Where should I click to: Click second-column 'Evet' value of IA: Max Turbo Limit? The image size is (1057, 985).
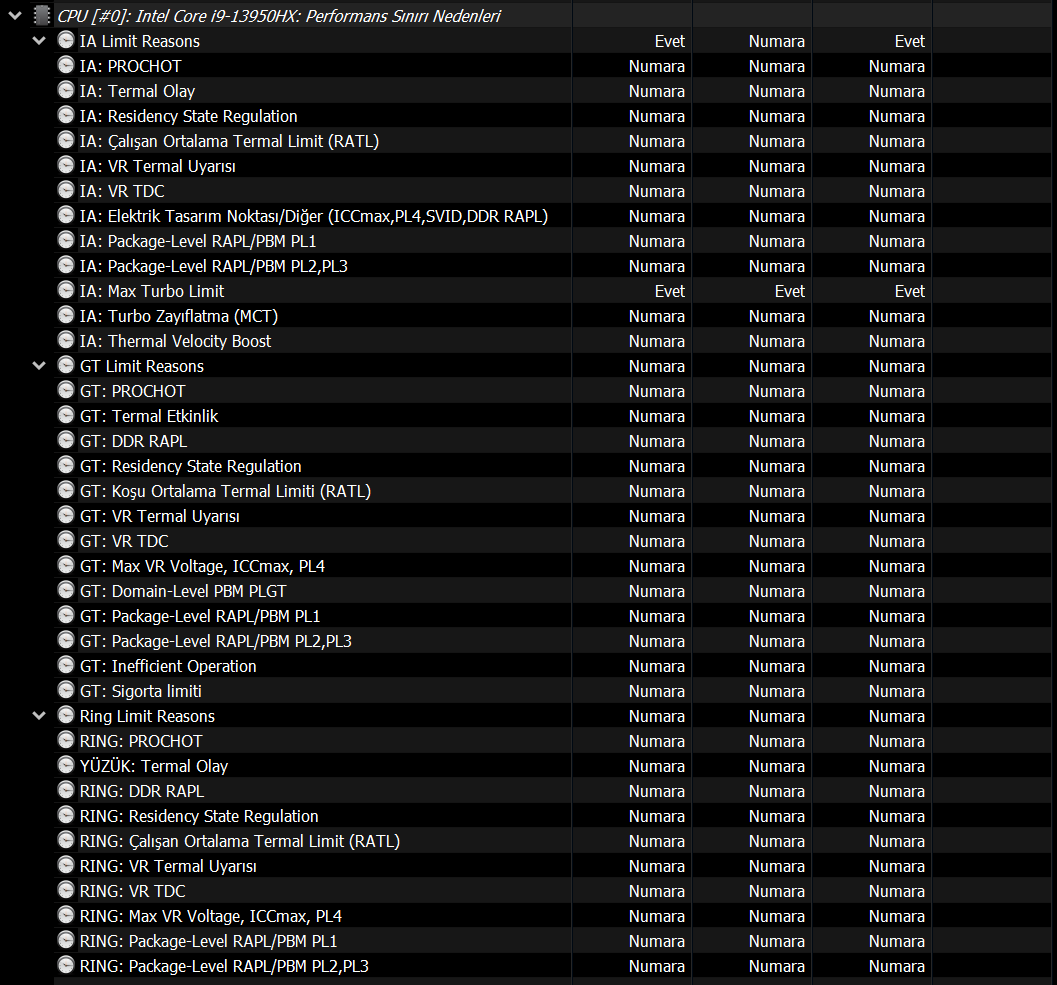click(x=789, y=291)
